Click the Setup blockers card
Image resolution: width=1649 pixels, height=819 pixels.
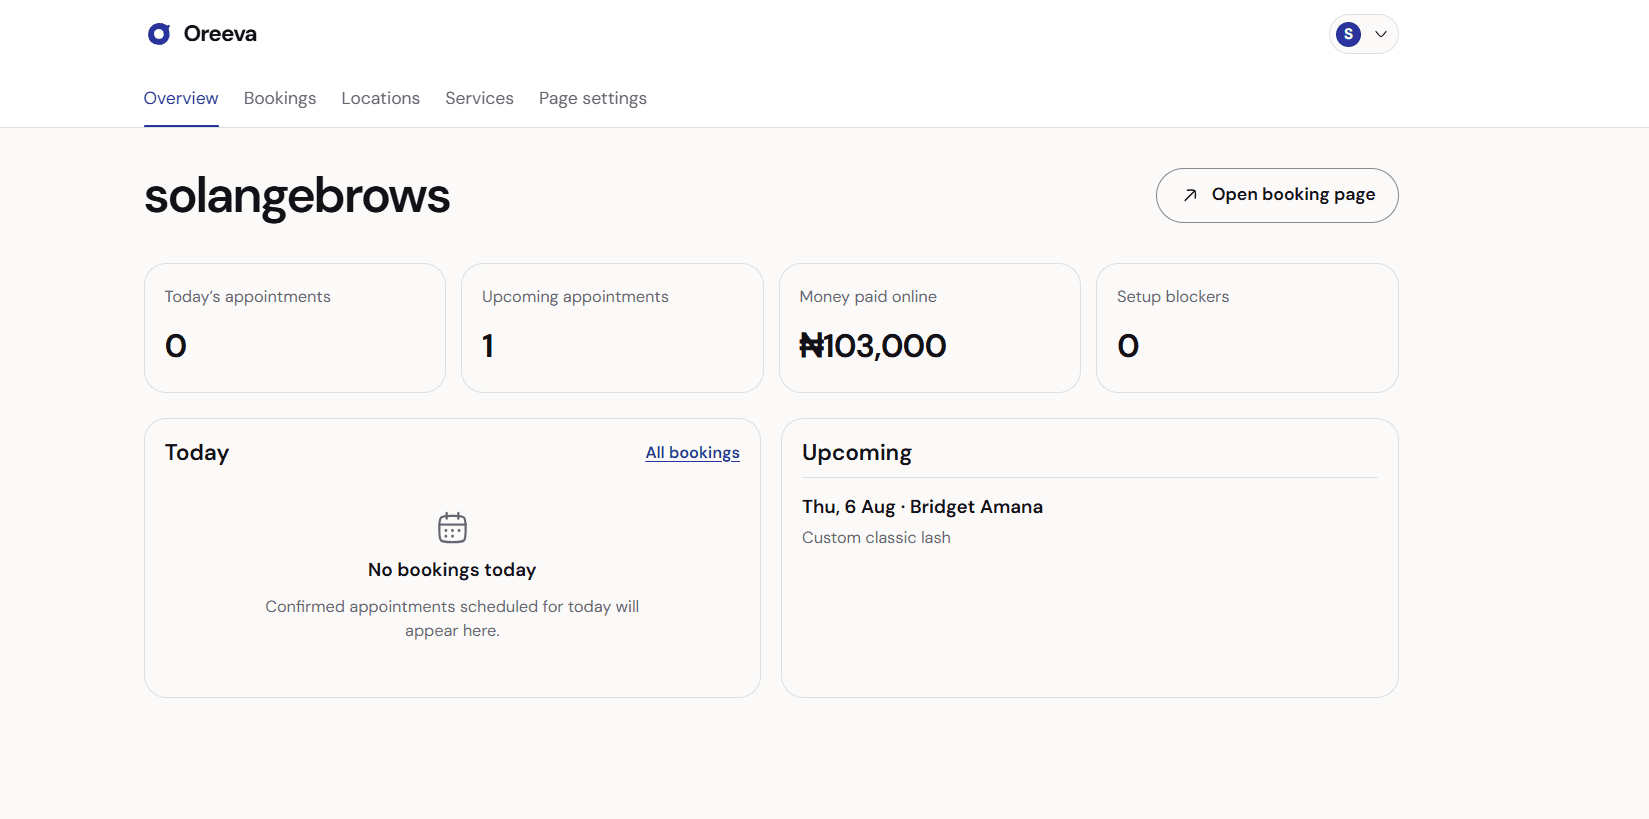(1247, 328)
